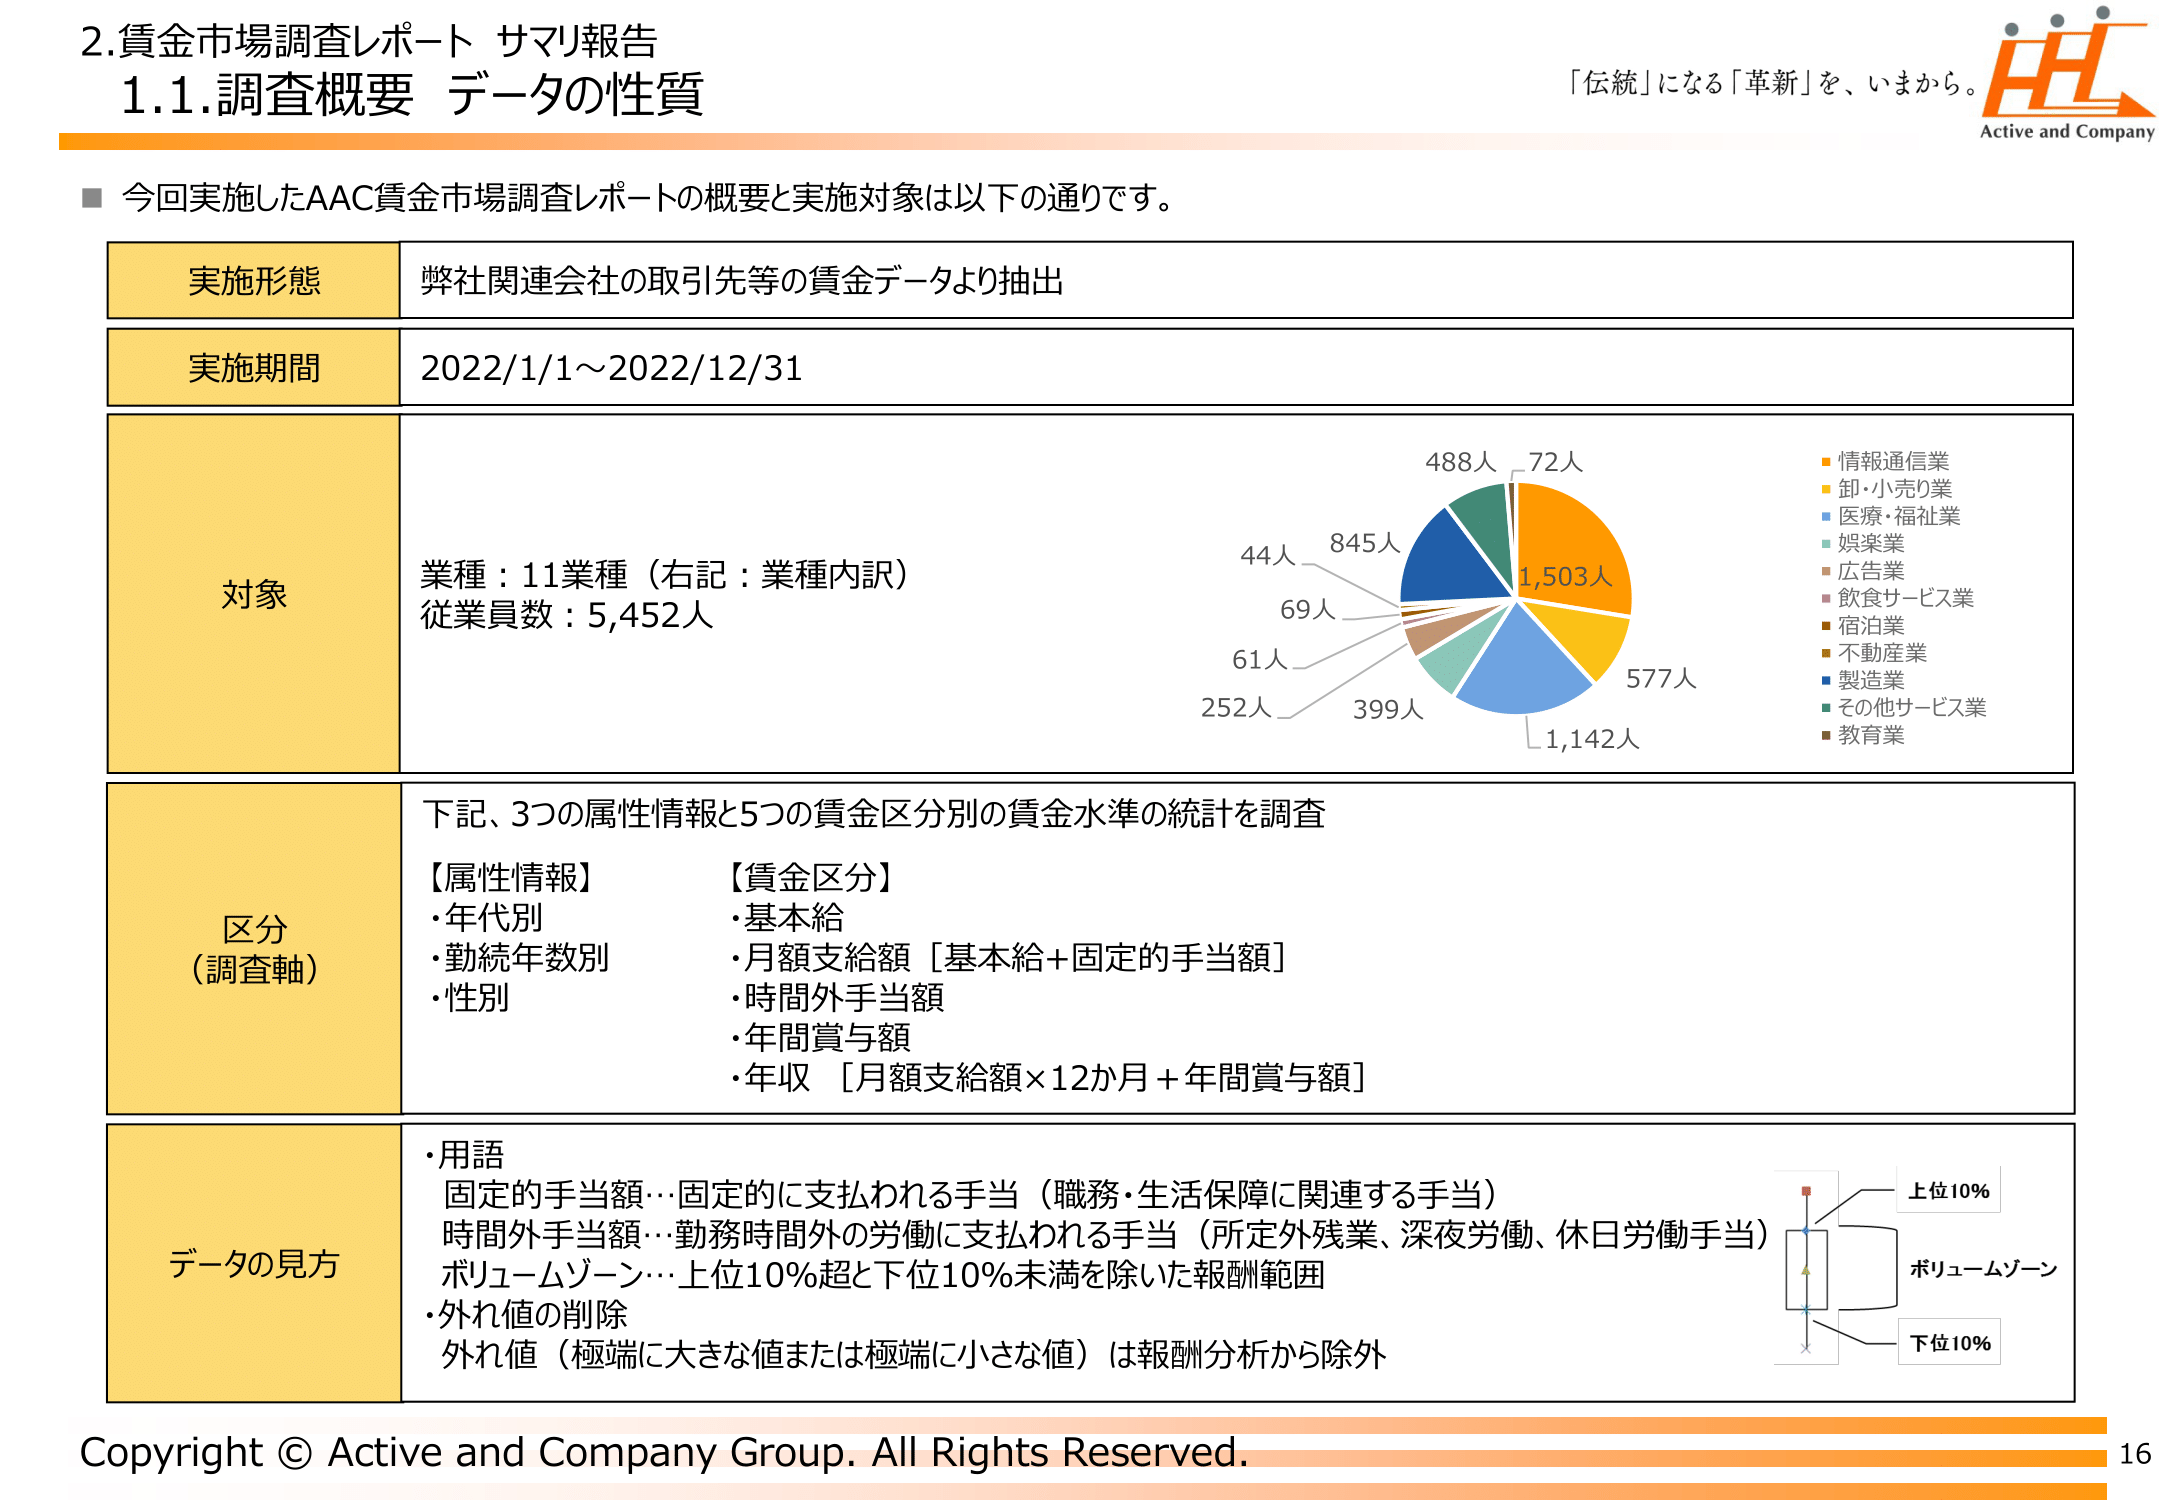Click the 情報通信業 legend color swatch
The width and height of the screenshot is (2167, 1500).
coord(1826,462)
